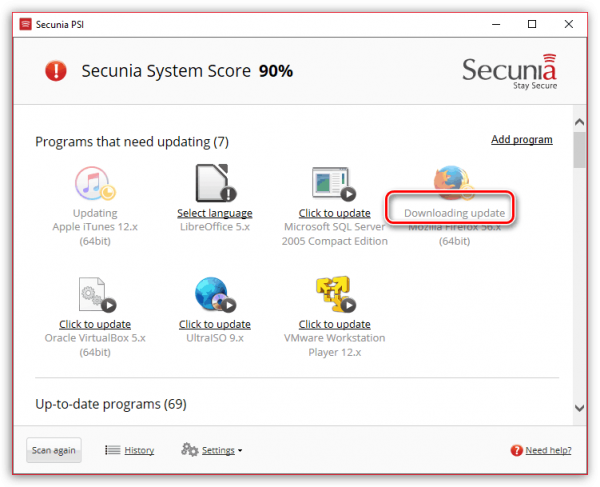Click the Secunia Stay Secure logo

[x=509, y=72]
